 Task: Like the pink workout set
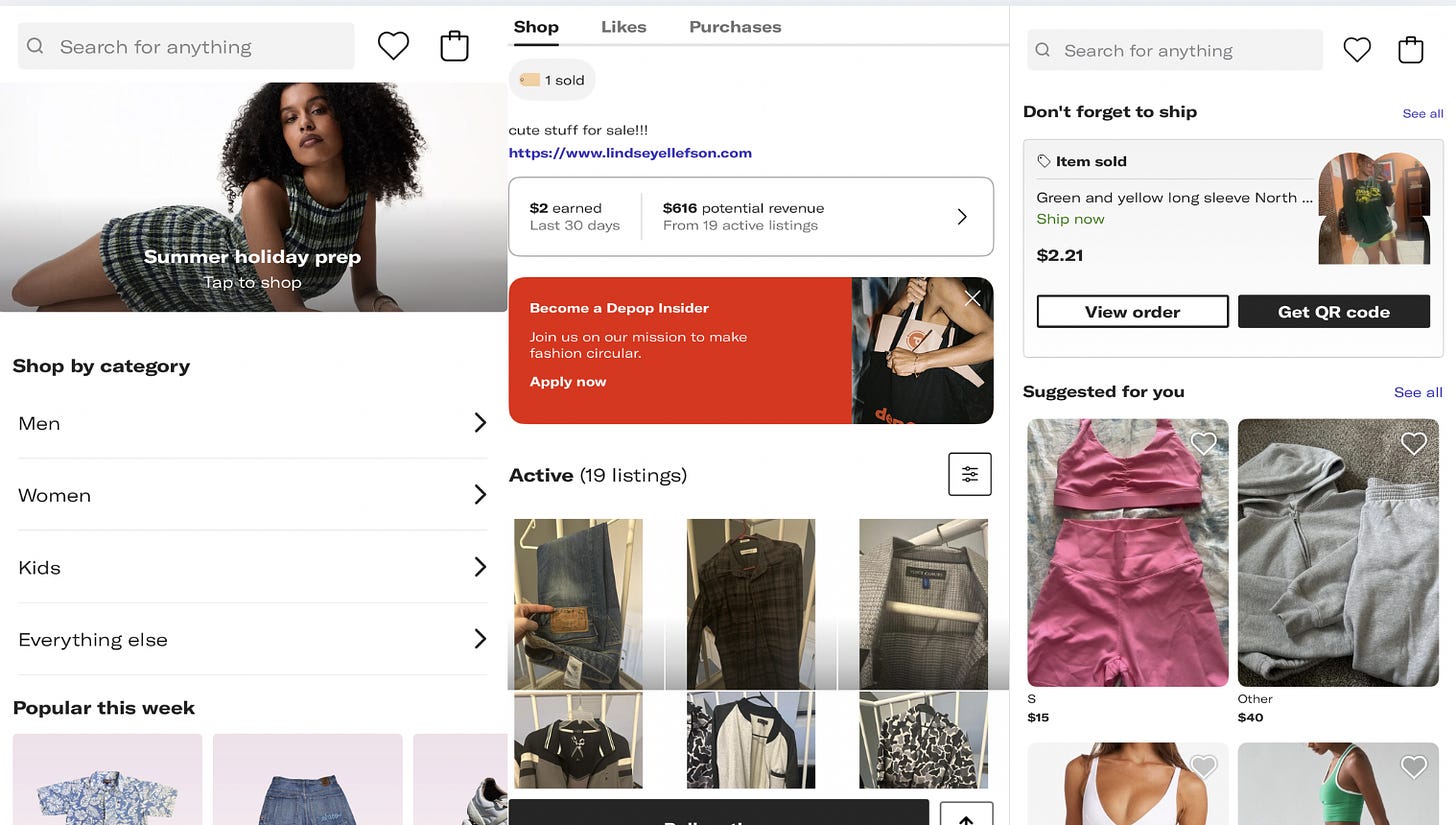pos(1203,442)
